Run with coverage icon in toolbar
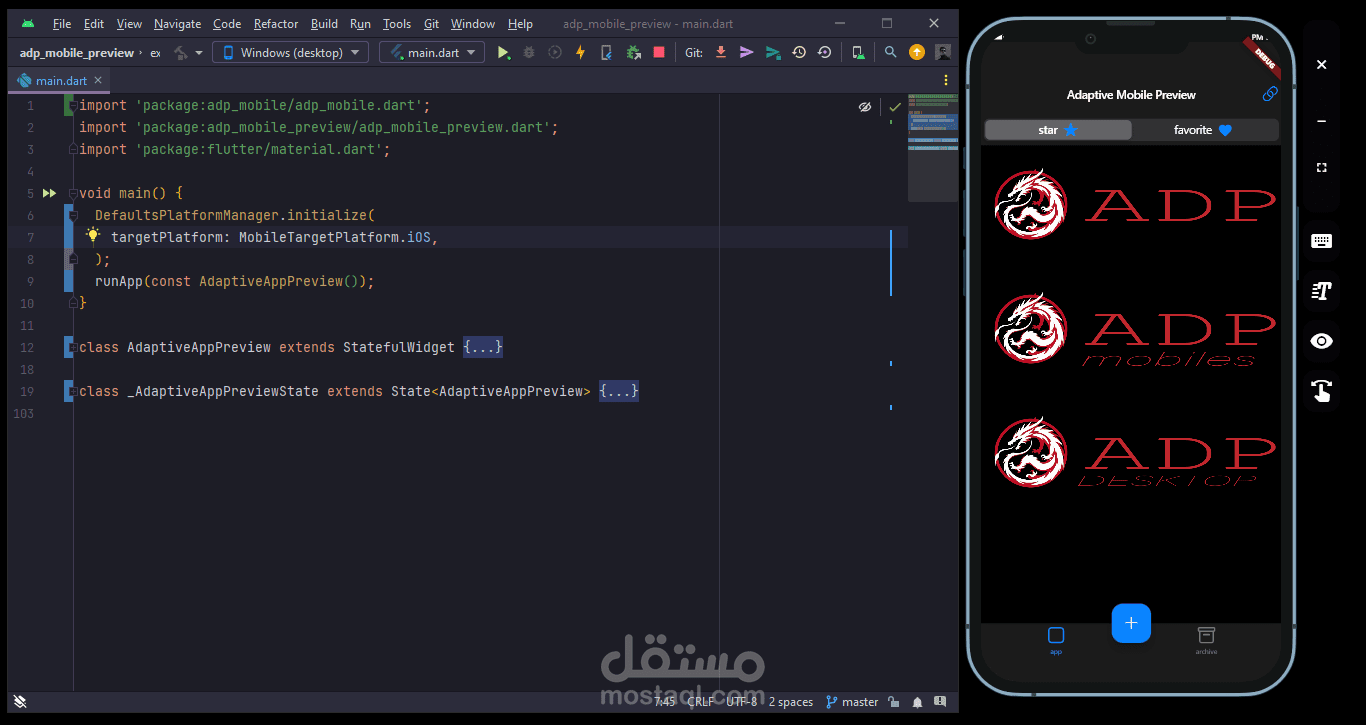 coord(555,52)
